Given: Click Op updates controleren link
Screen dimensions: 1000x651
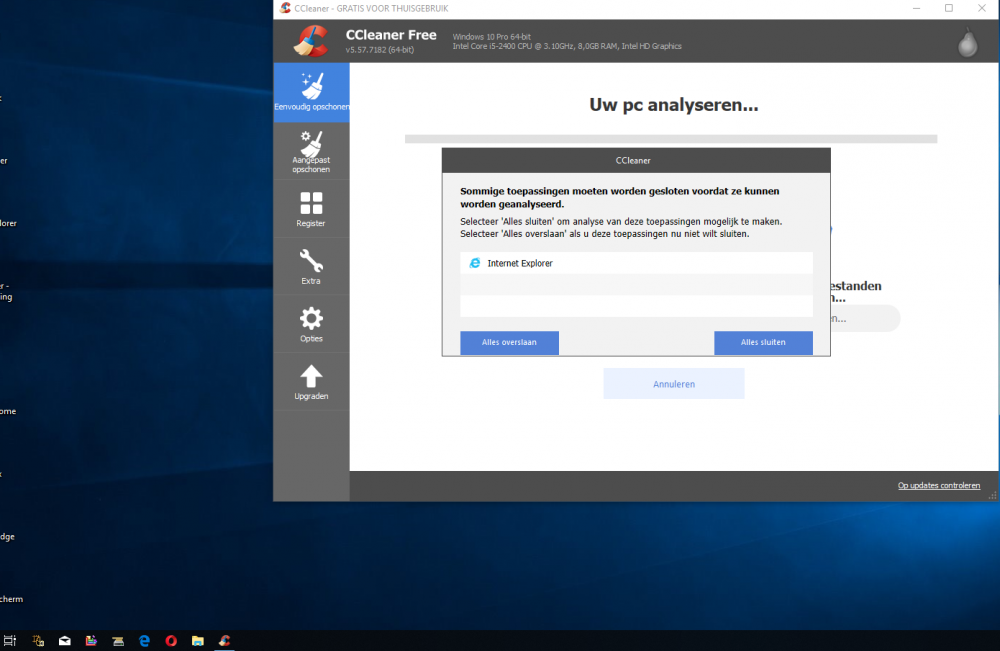Looking at the screenshot, I should (938, 486).
